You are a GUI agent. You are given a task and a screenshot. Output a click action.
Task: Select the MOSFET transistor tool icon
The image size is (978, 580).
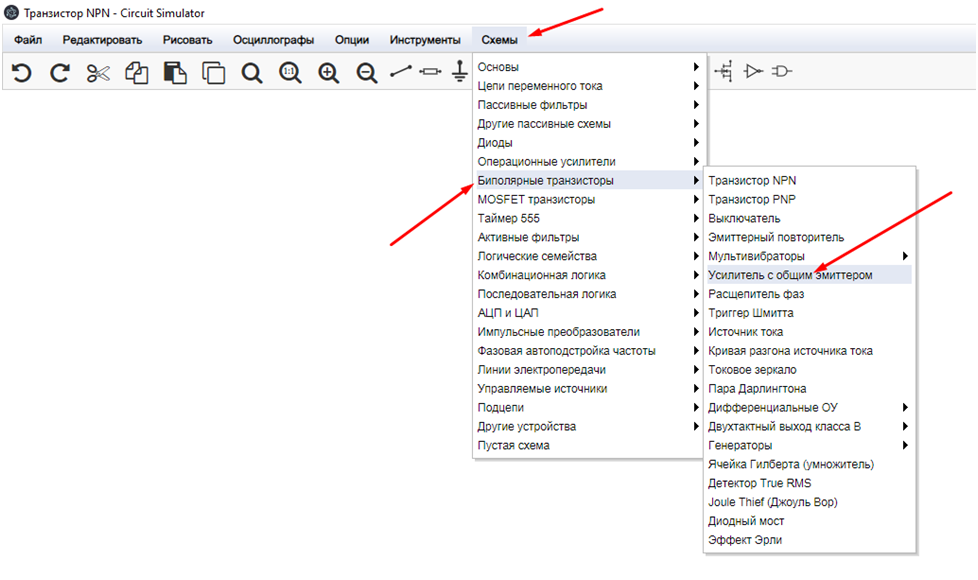[724, 71]
